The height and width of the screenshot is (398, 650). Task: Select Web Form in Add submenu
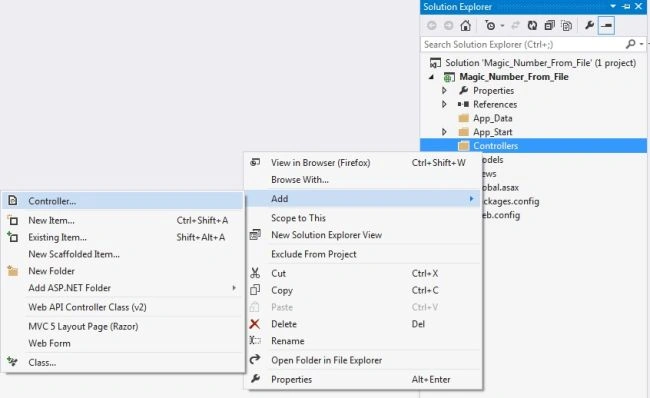tap(123, 343)
